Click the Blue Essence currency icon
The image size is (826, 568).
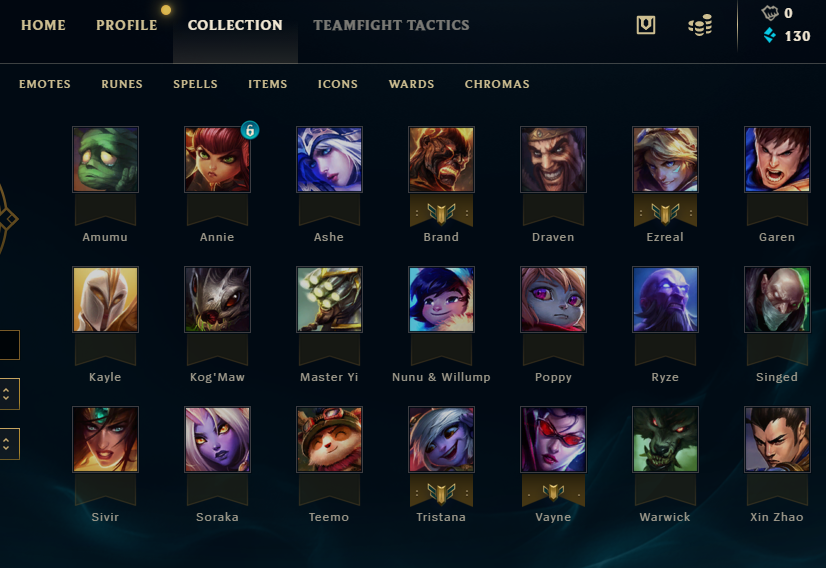pos(770,36)
